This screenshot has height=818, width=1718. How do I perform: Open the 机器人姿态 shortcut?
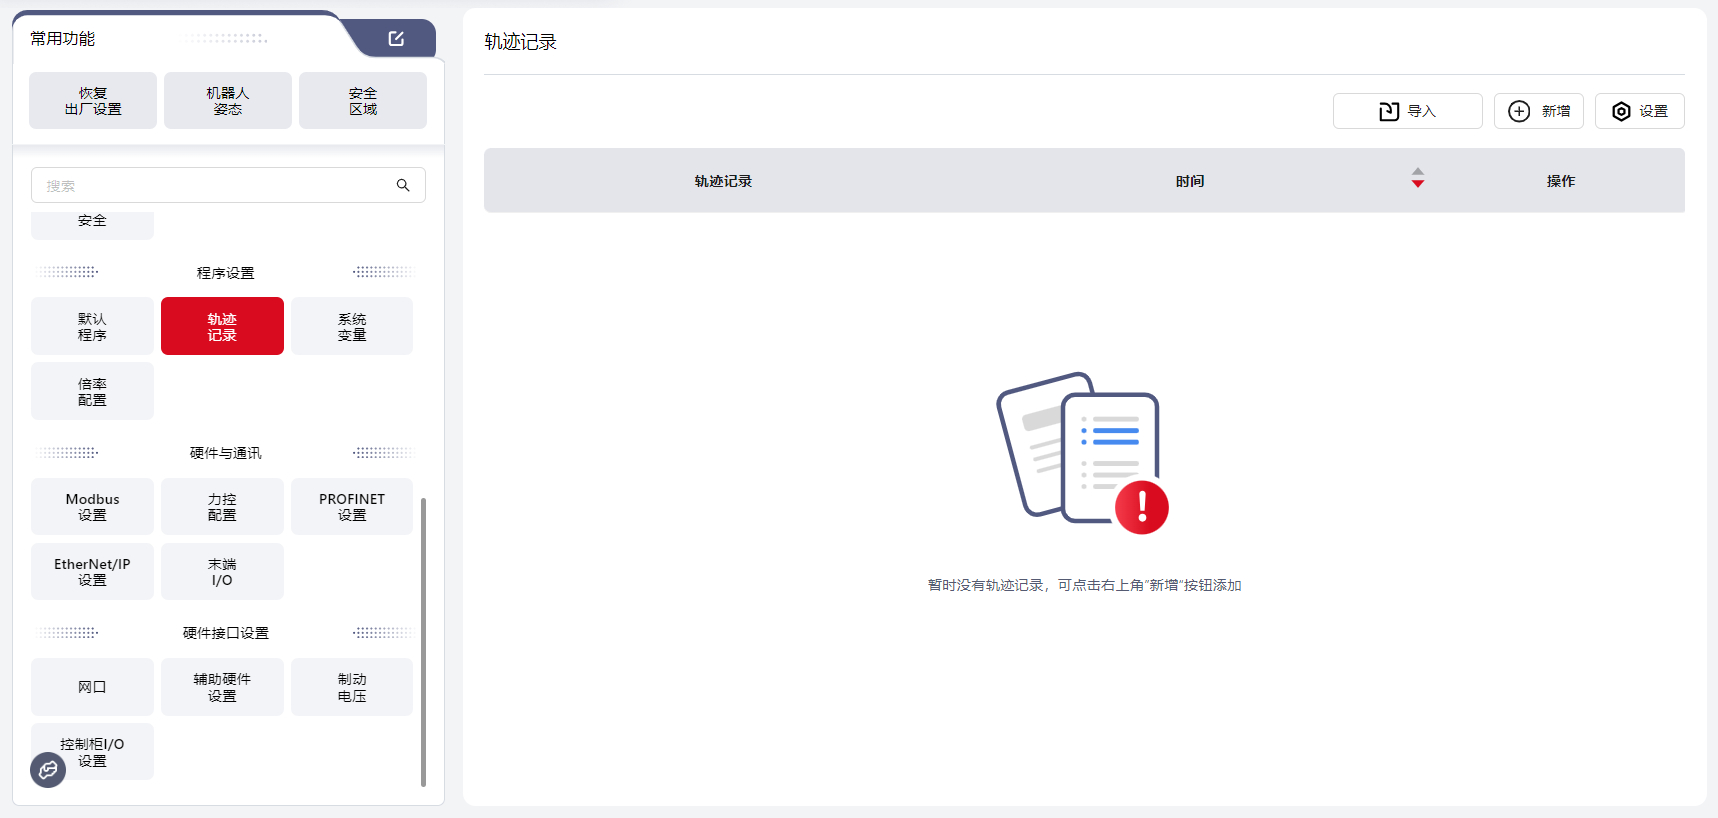click(228, 101)
